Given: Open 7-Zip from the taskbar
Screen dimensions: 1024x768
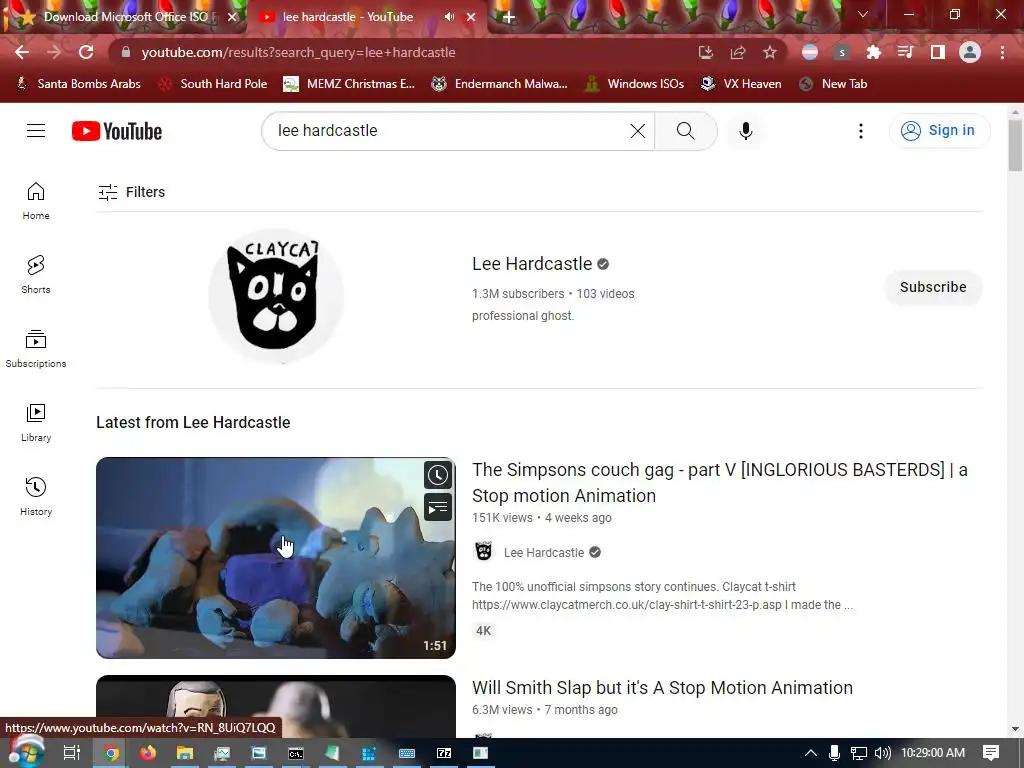Looking at the screenshot, I should pyautogui.click(x=444, y=753).
